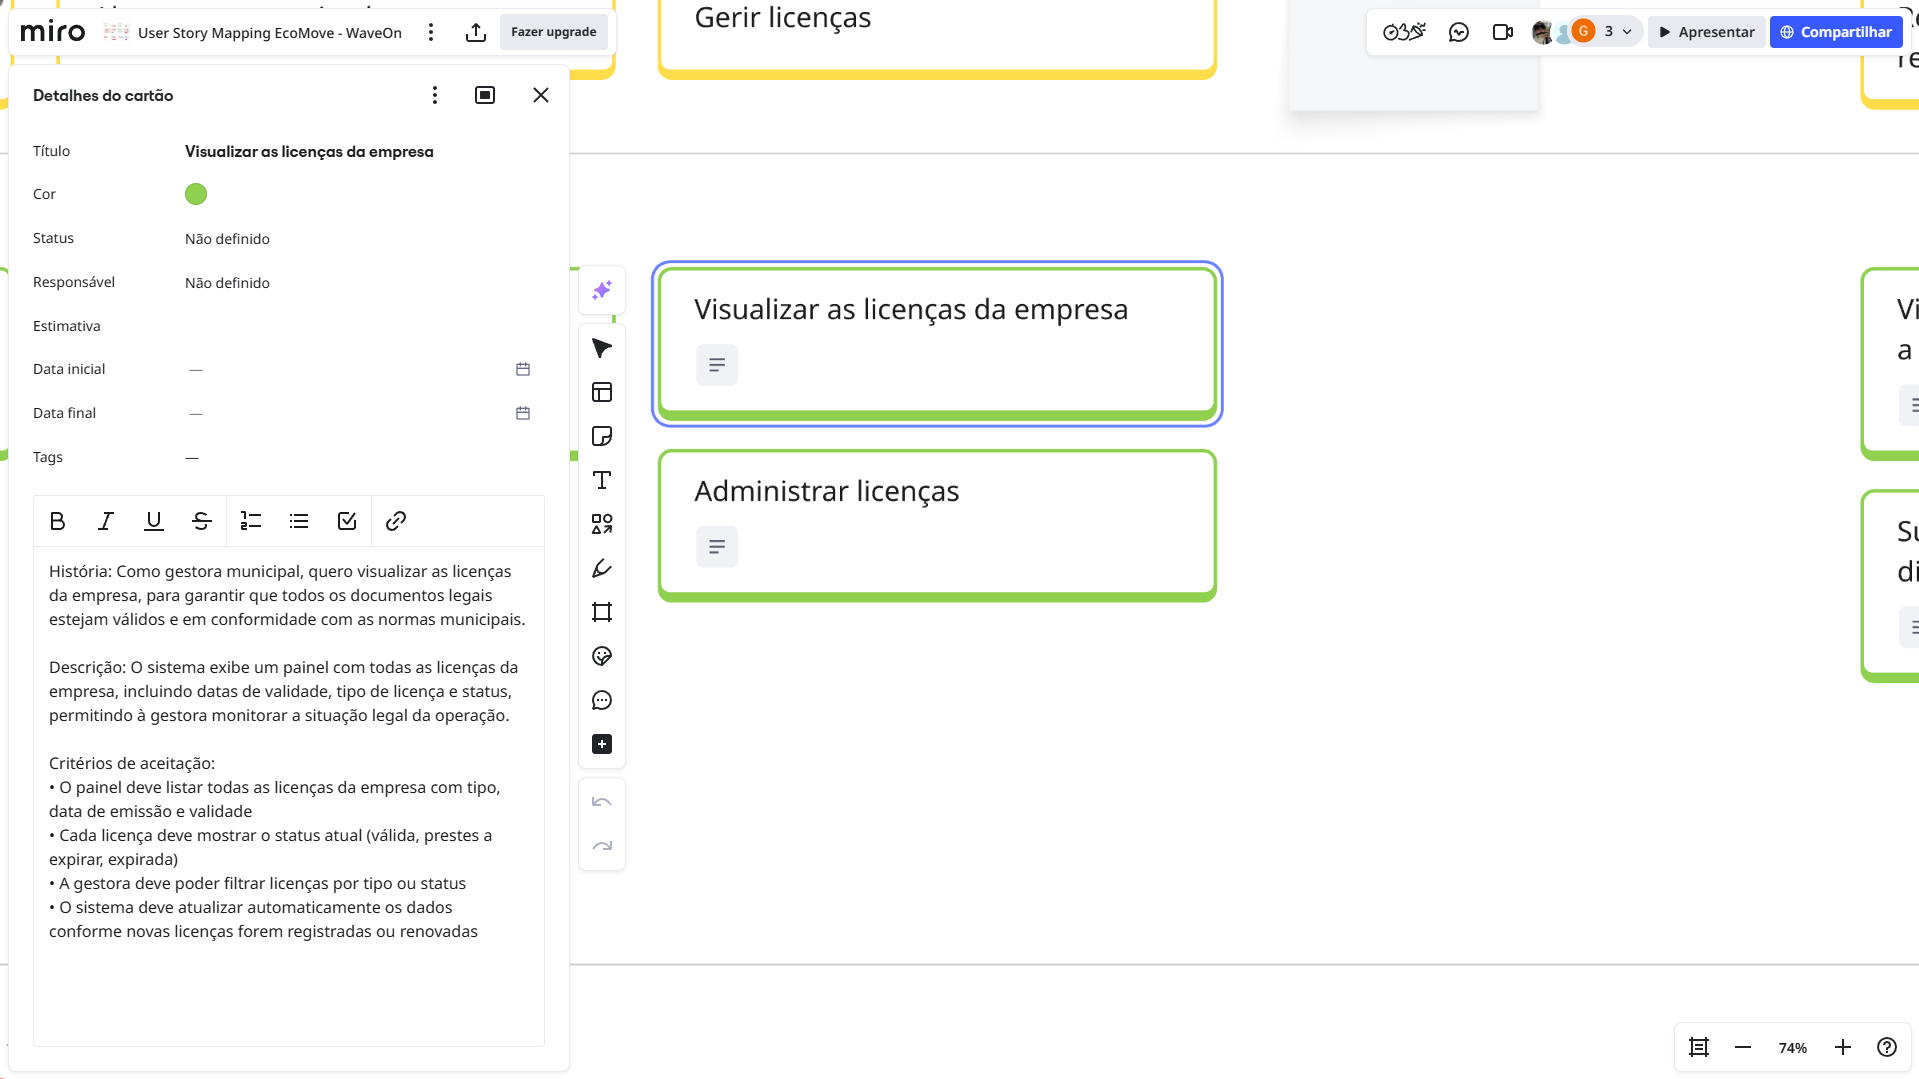Open card details more options menu
Screen dimensions: 1919x1079
(x=434, y=95)
